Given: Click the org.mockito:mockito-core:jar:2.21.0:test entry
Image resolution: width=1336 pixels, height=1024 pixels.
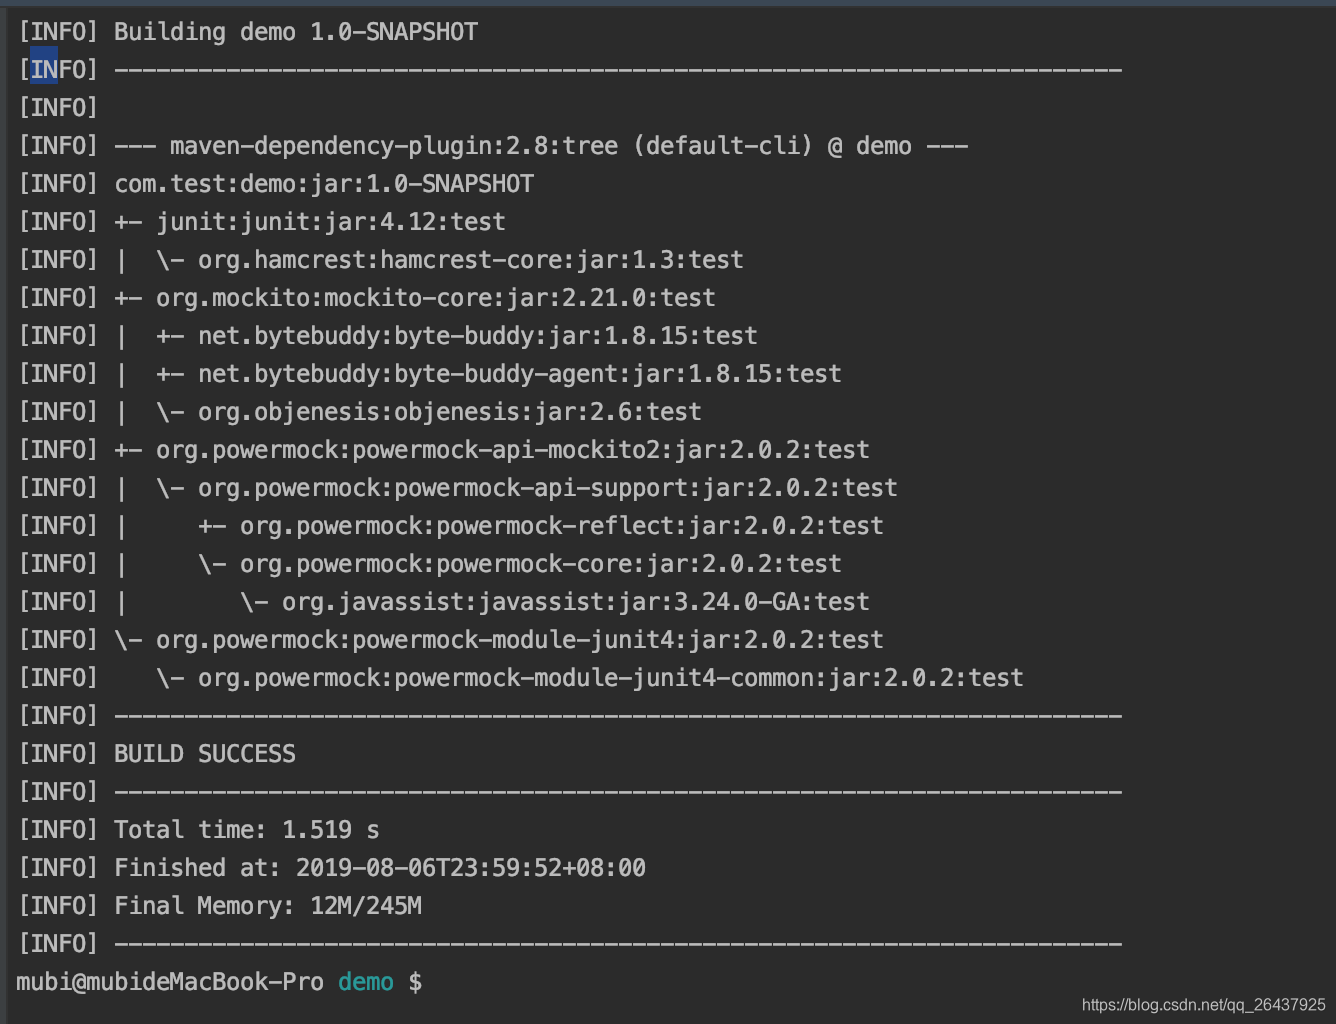Looking at the screenshot, I should pos(436,298).
